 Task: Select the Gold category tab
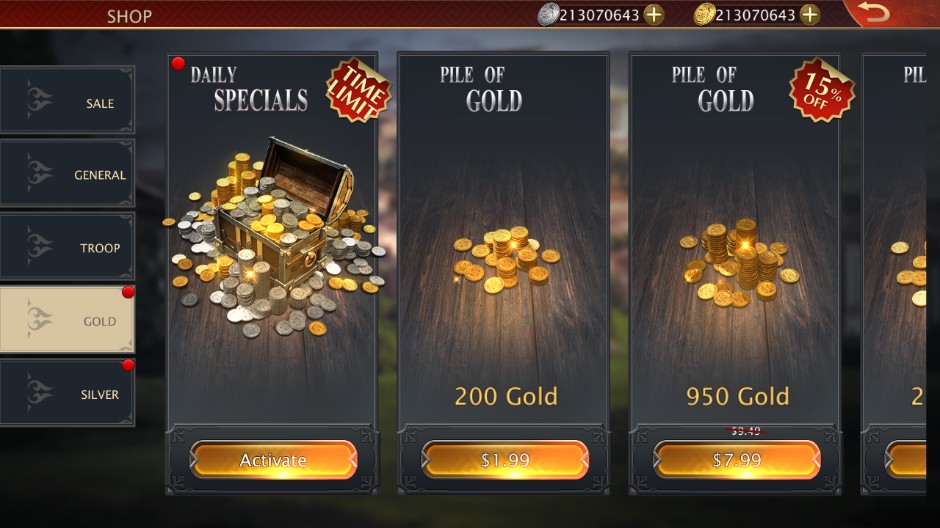67,319
